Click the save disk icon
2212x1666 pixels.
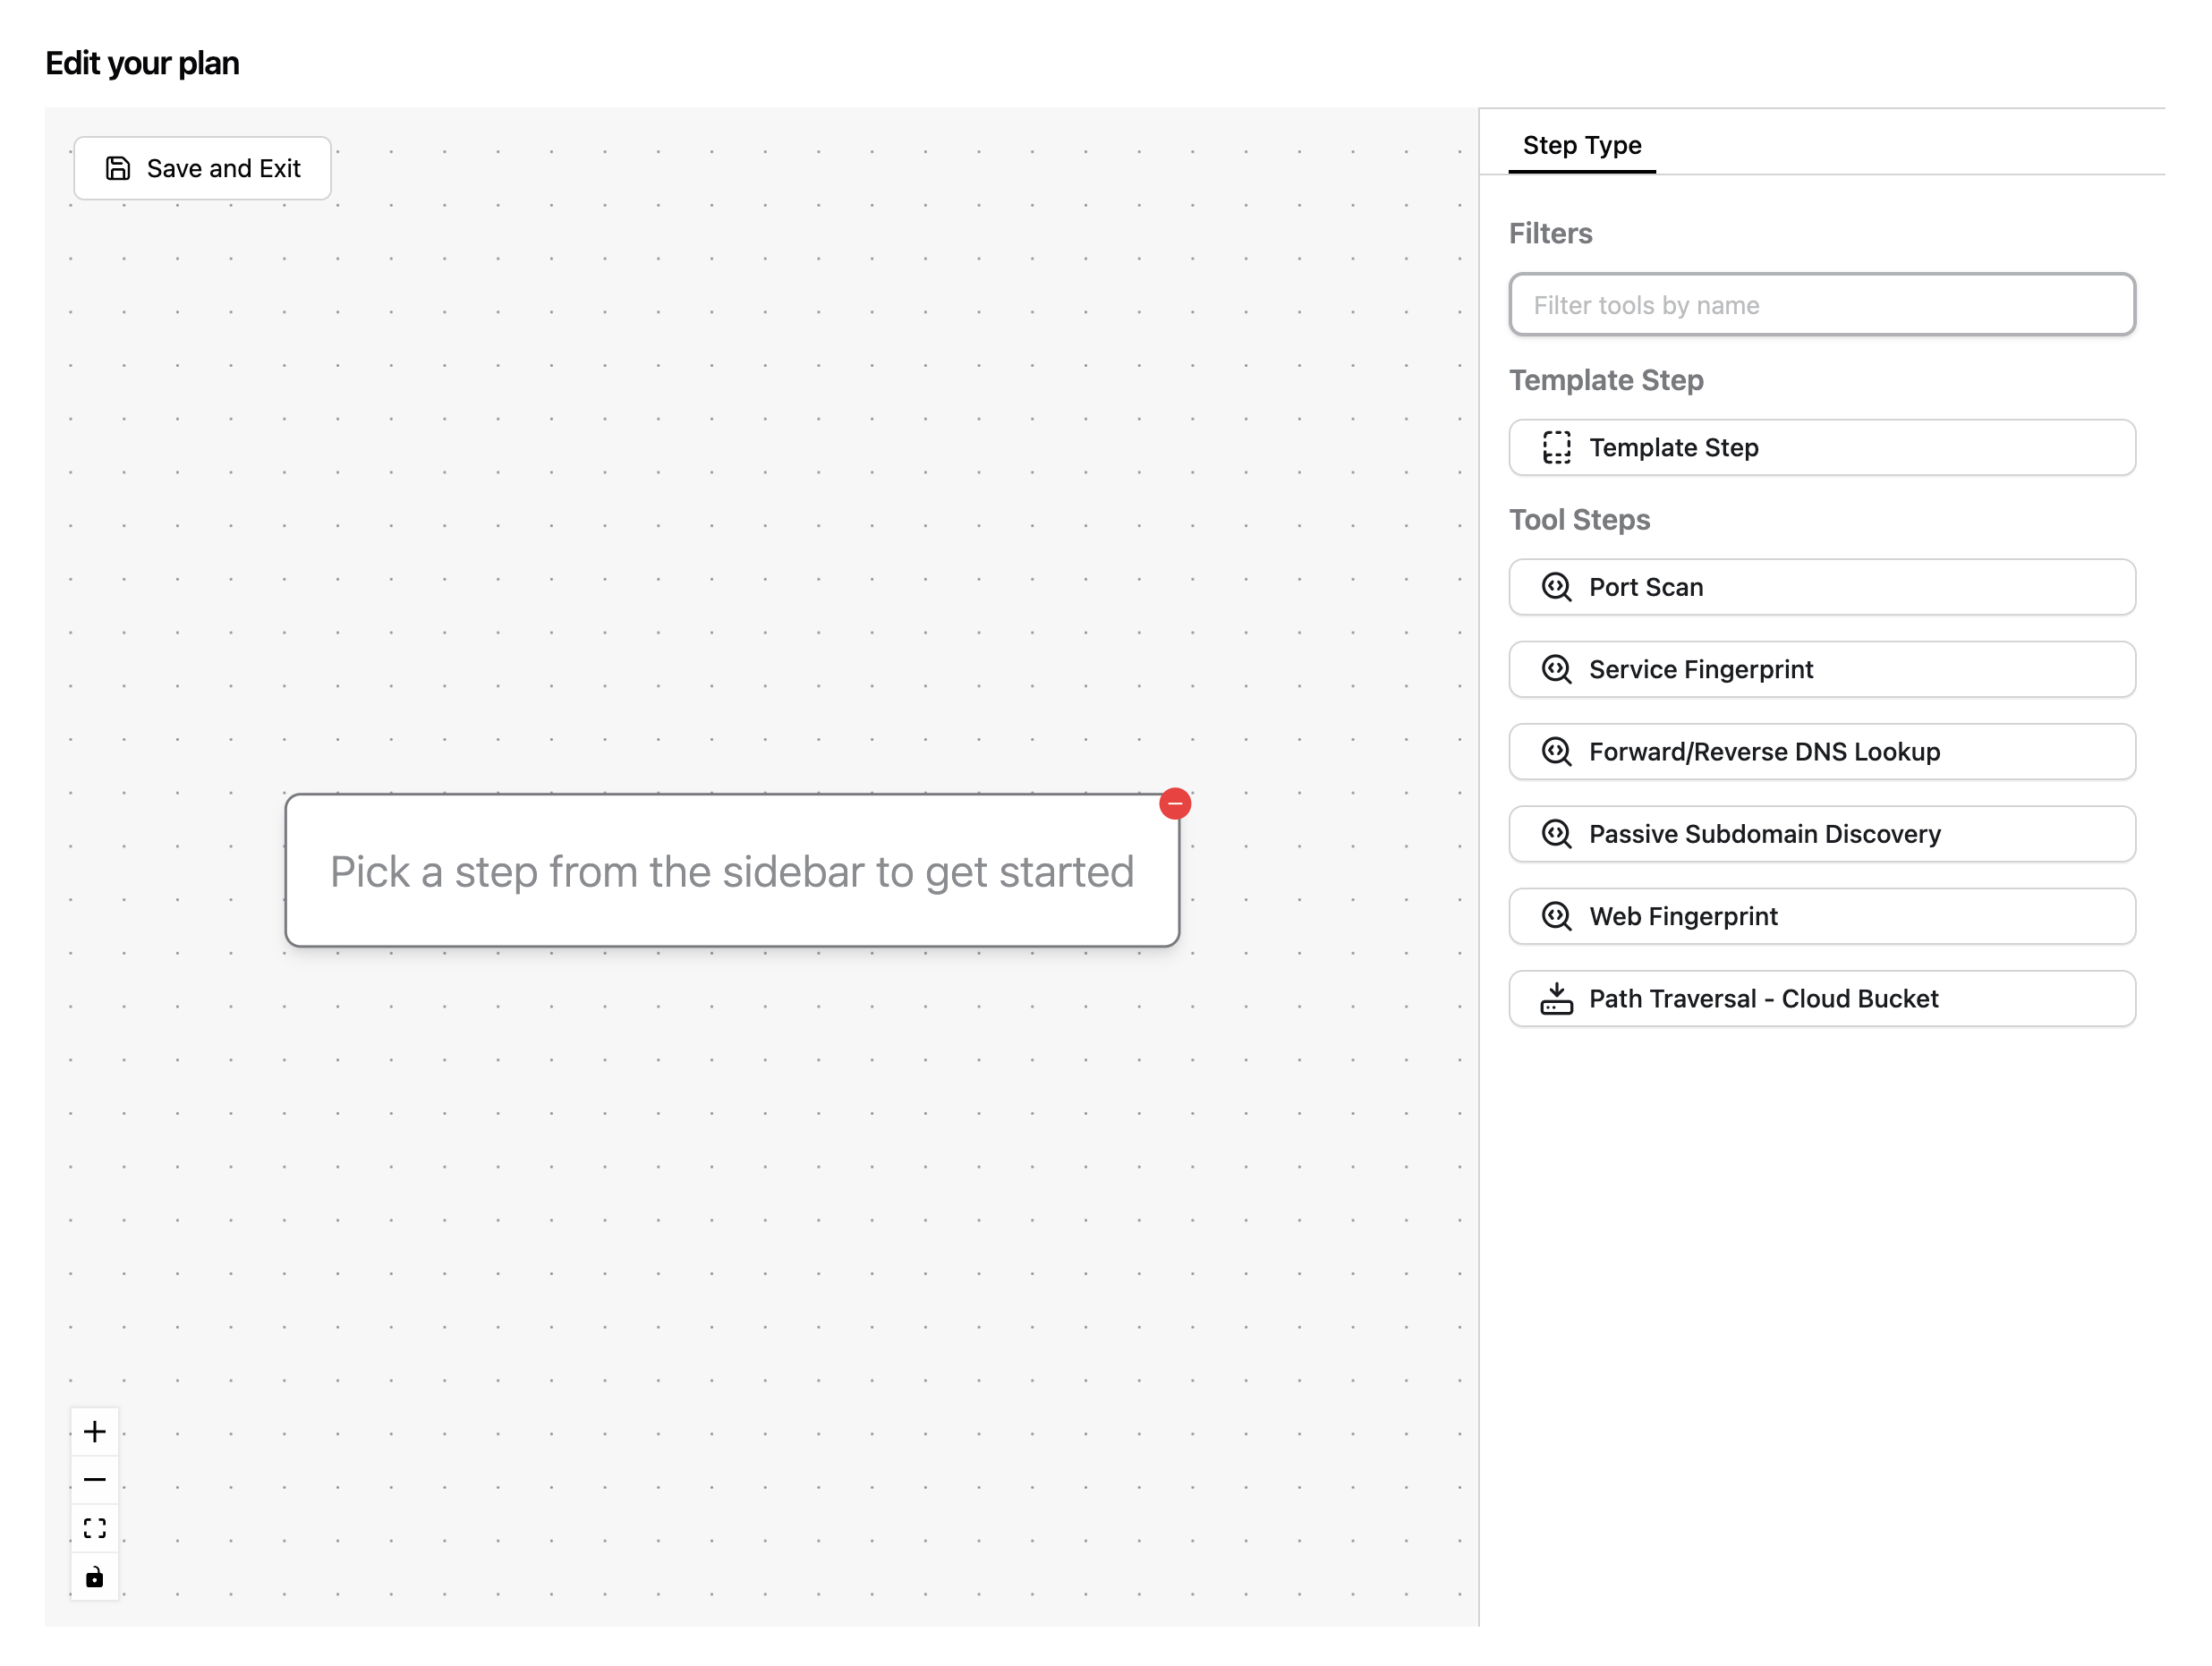click(118, 168)
